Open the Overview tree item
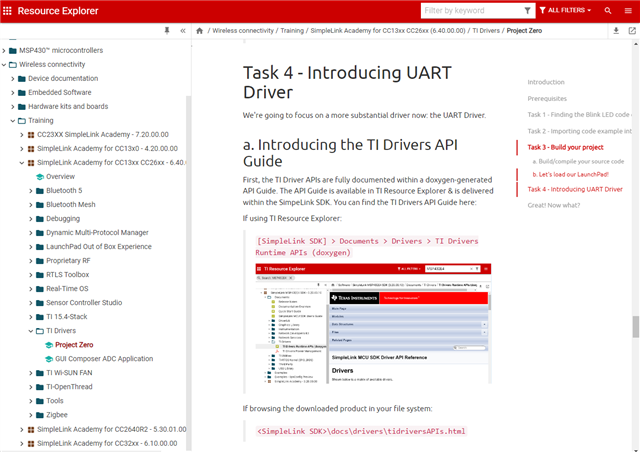 (60, 176)
